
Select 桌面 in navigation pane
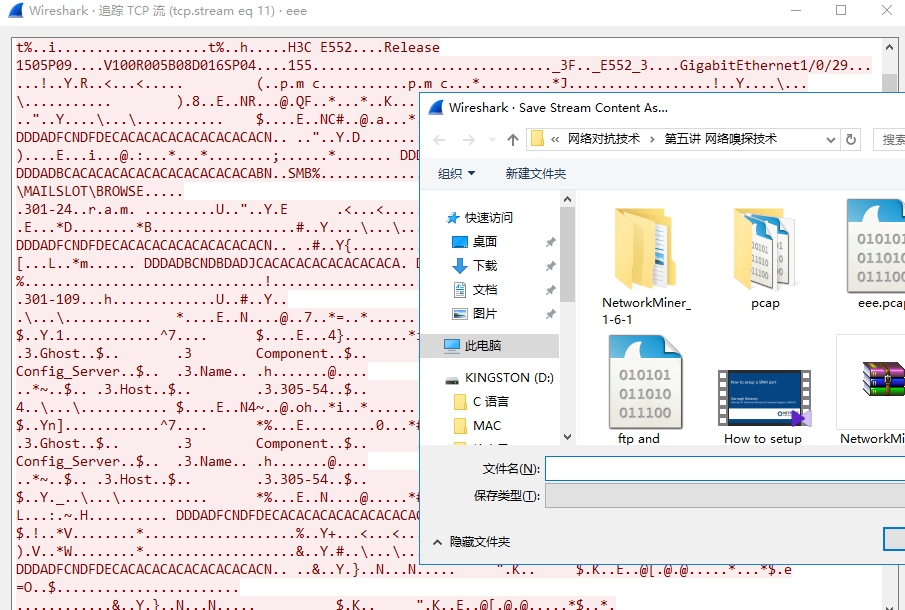click(x=474, y=242)
